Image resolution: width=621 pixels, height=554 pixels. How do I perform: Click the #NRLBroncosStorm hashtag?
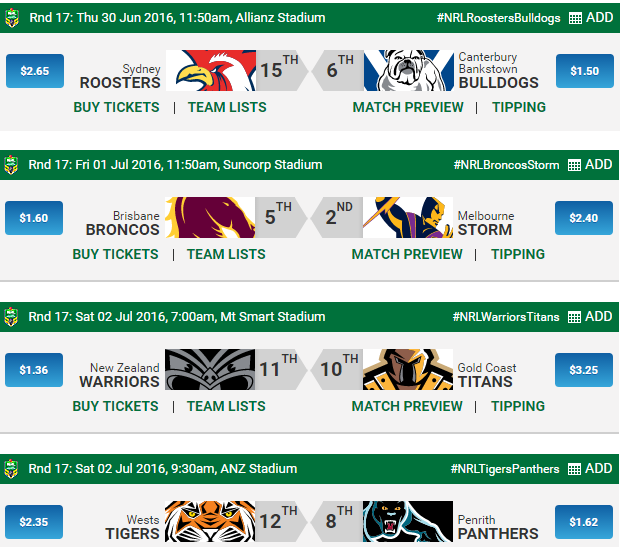tap(506, 165)
